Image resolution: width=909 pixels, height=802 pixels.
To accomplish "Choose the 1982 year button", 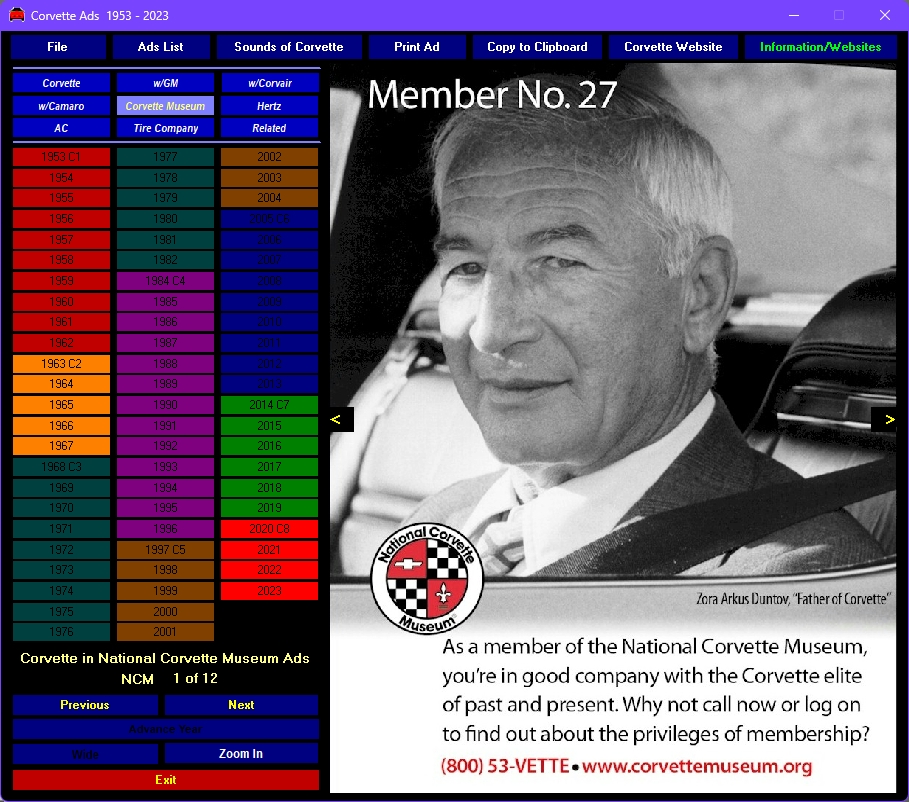I will click(x=165, y=260).
